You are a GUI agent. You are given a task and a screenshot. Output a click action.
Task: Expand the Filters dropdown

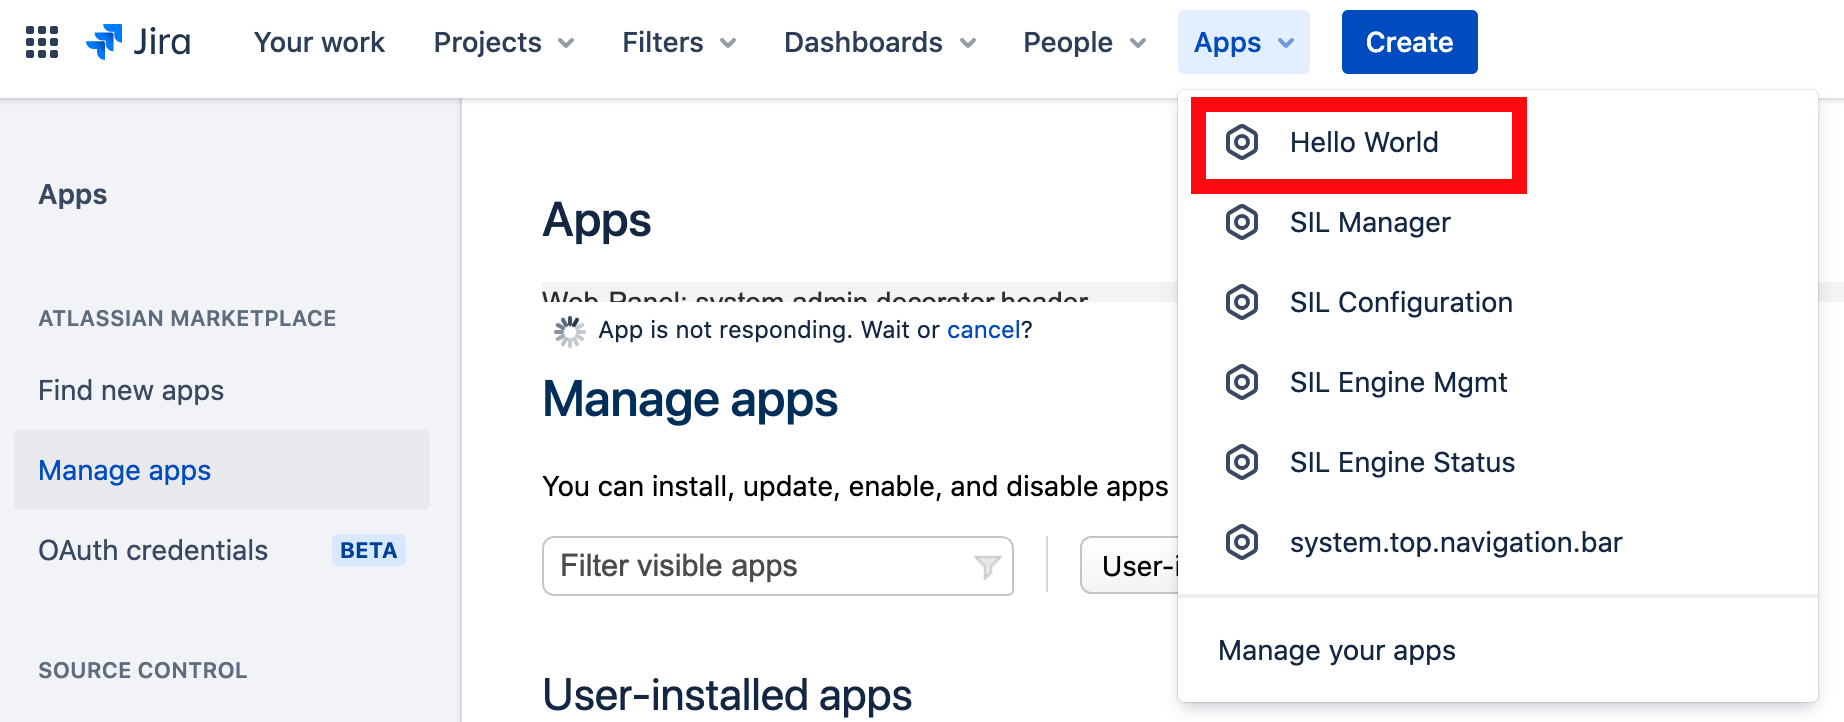(679, 42)
